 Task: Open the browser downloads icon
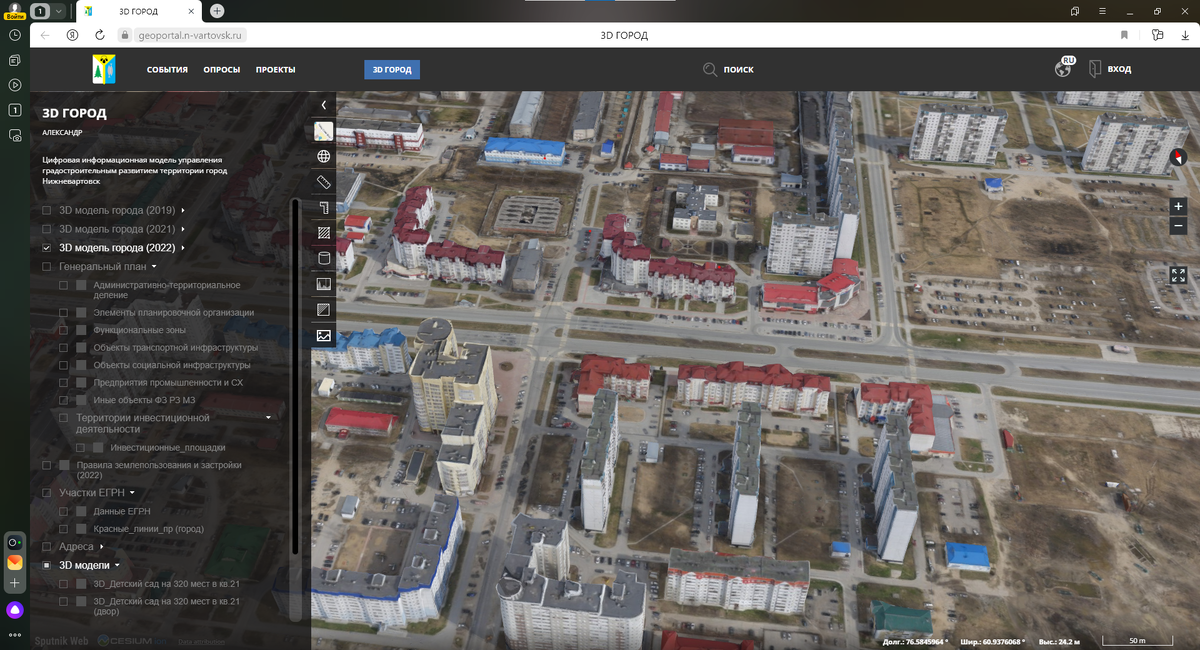[x=1184, y=35]
